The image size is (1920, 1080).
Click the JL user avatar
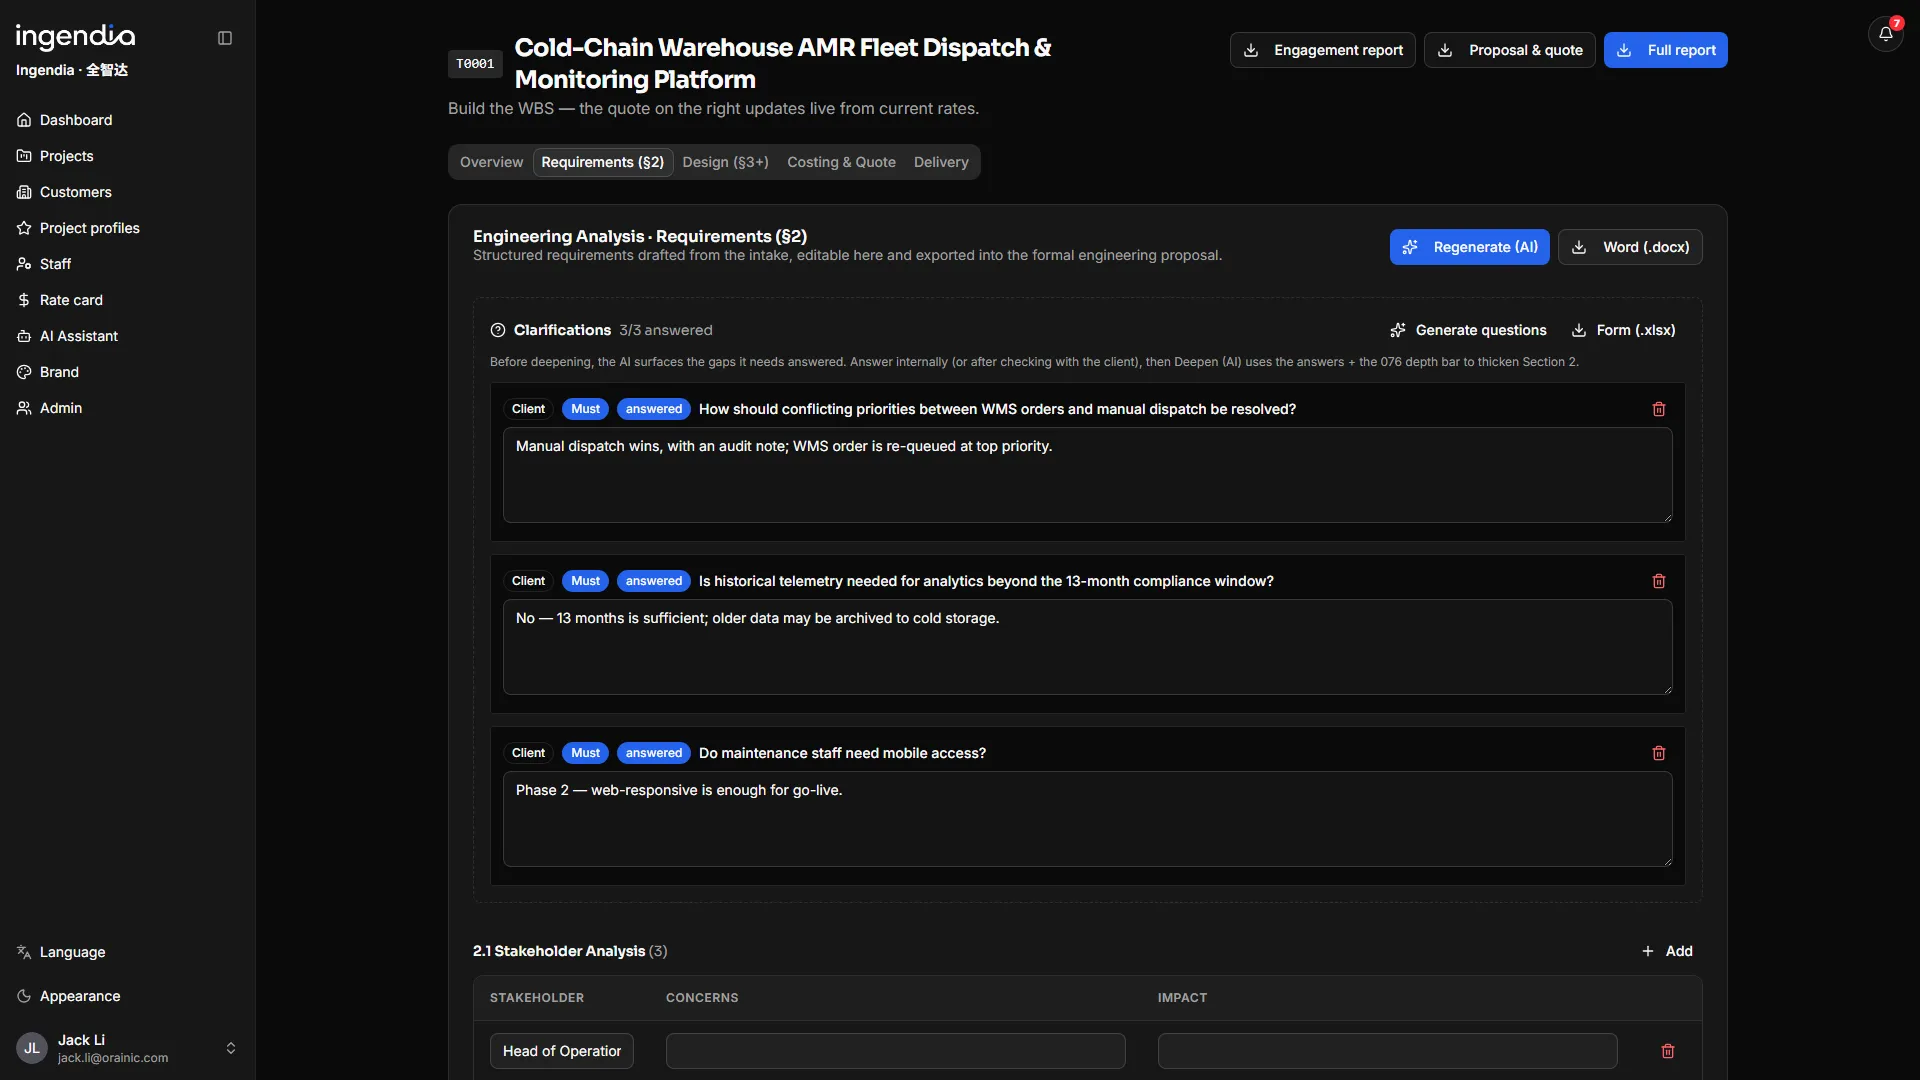coord(32,1048)
